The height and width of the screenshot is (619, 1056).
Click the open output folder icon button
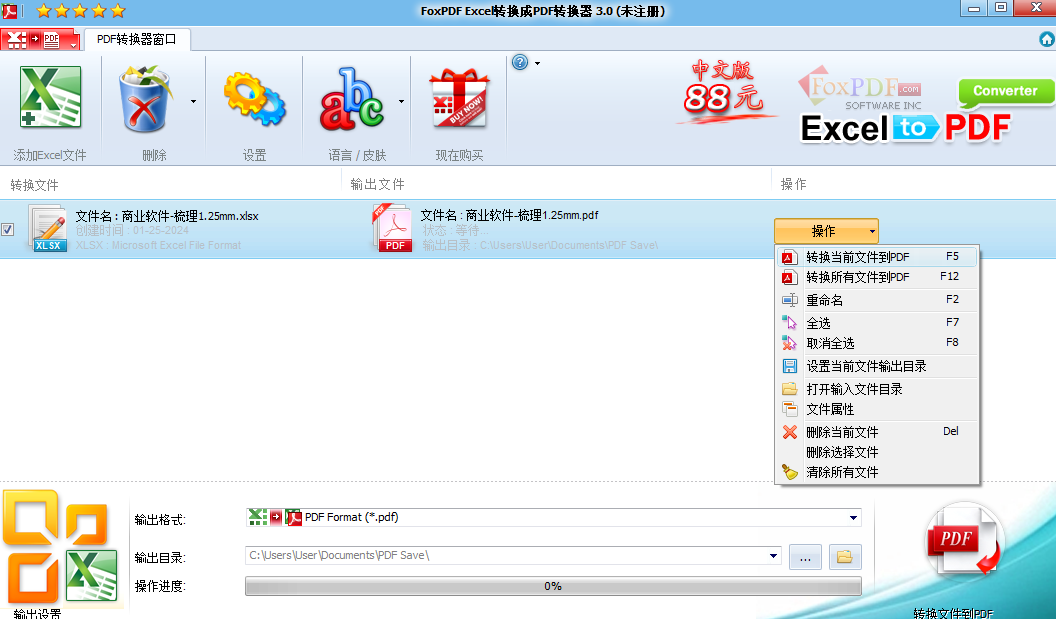pyautogui.click(x=845, y=557)
